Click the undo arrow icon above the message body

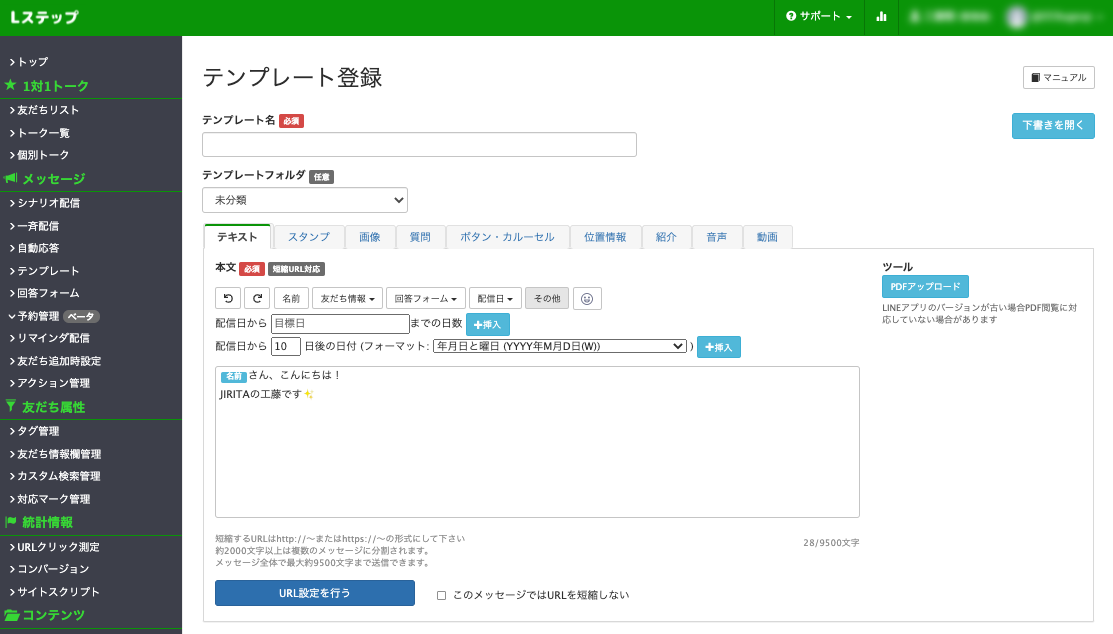[x=226, y=297]
